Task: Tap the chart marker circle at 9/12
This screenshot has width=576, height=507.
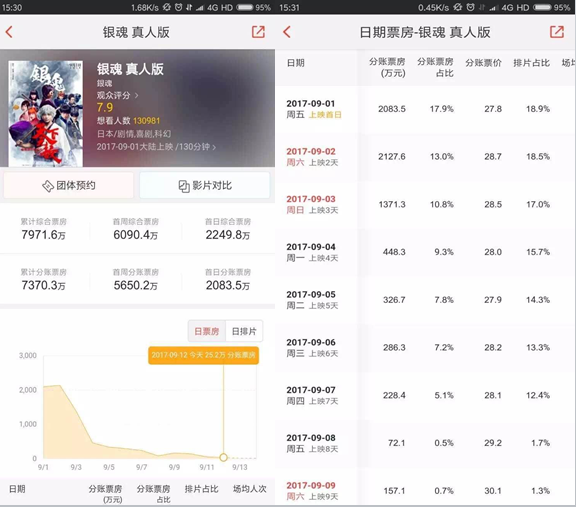Action: coord(223,457)
